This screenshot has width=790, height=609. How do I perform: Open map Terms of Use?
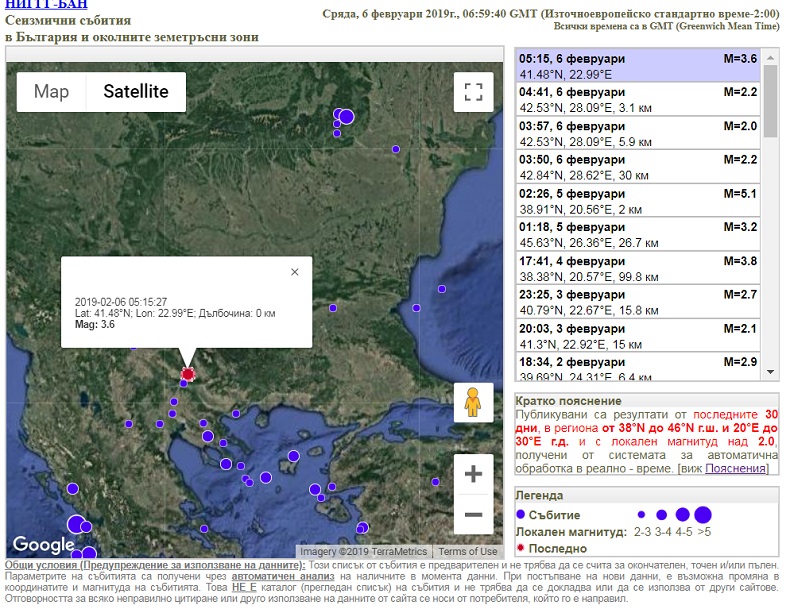(x=467, y=552)
